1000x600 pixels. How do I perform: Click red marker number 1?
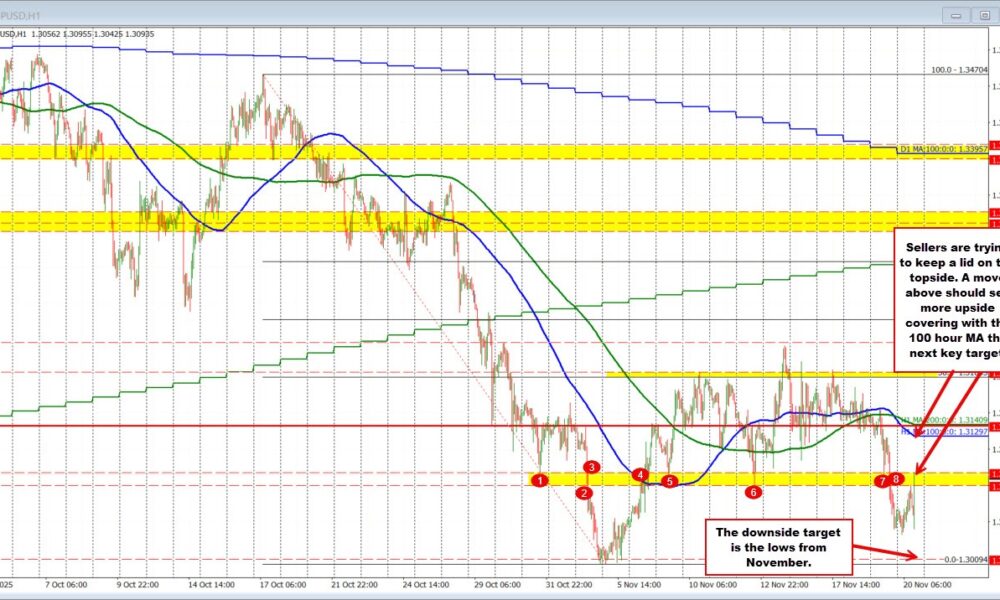540,480
